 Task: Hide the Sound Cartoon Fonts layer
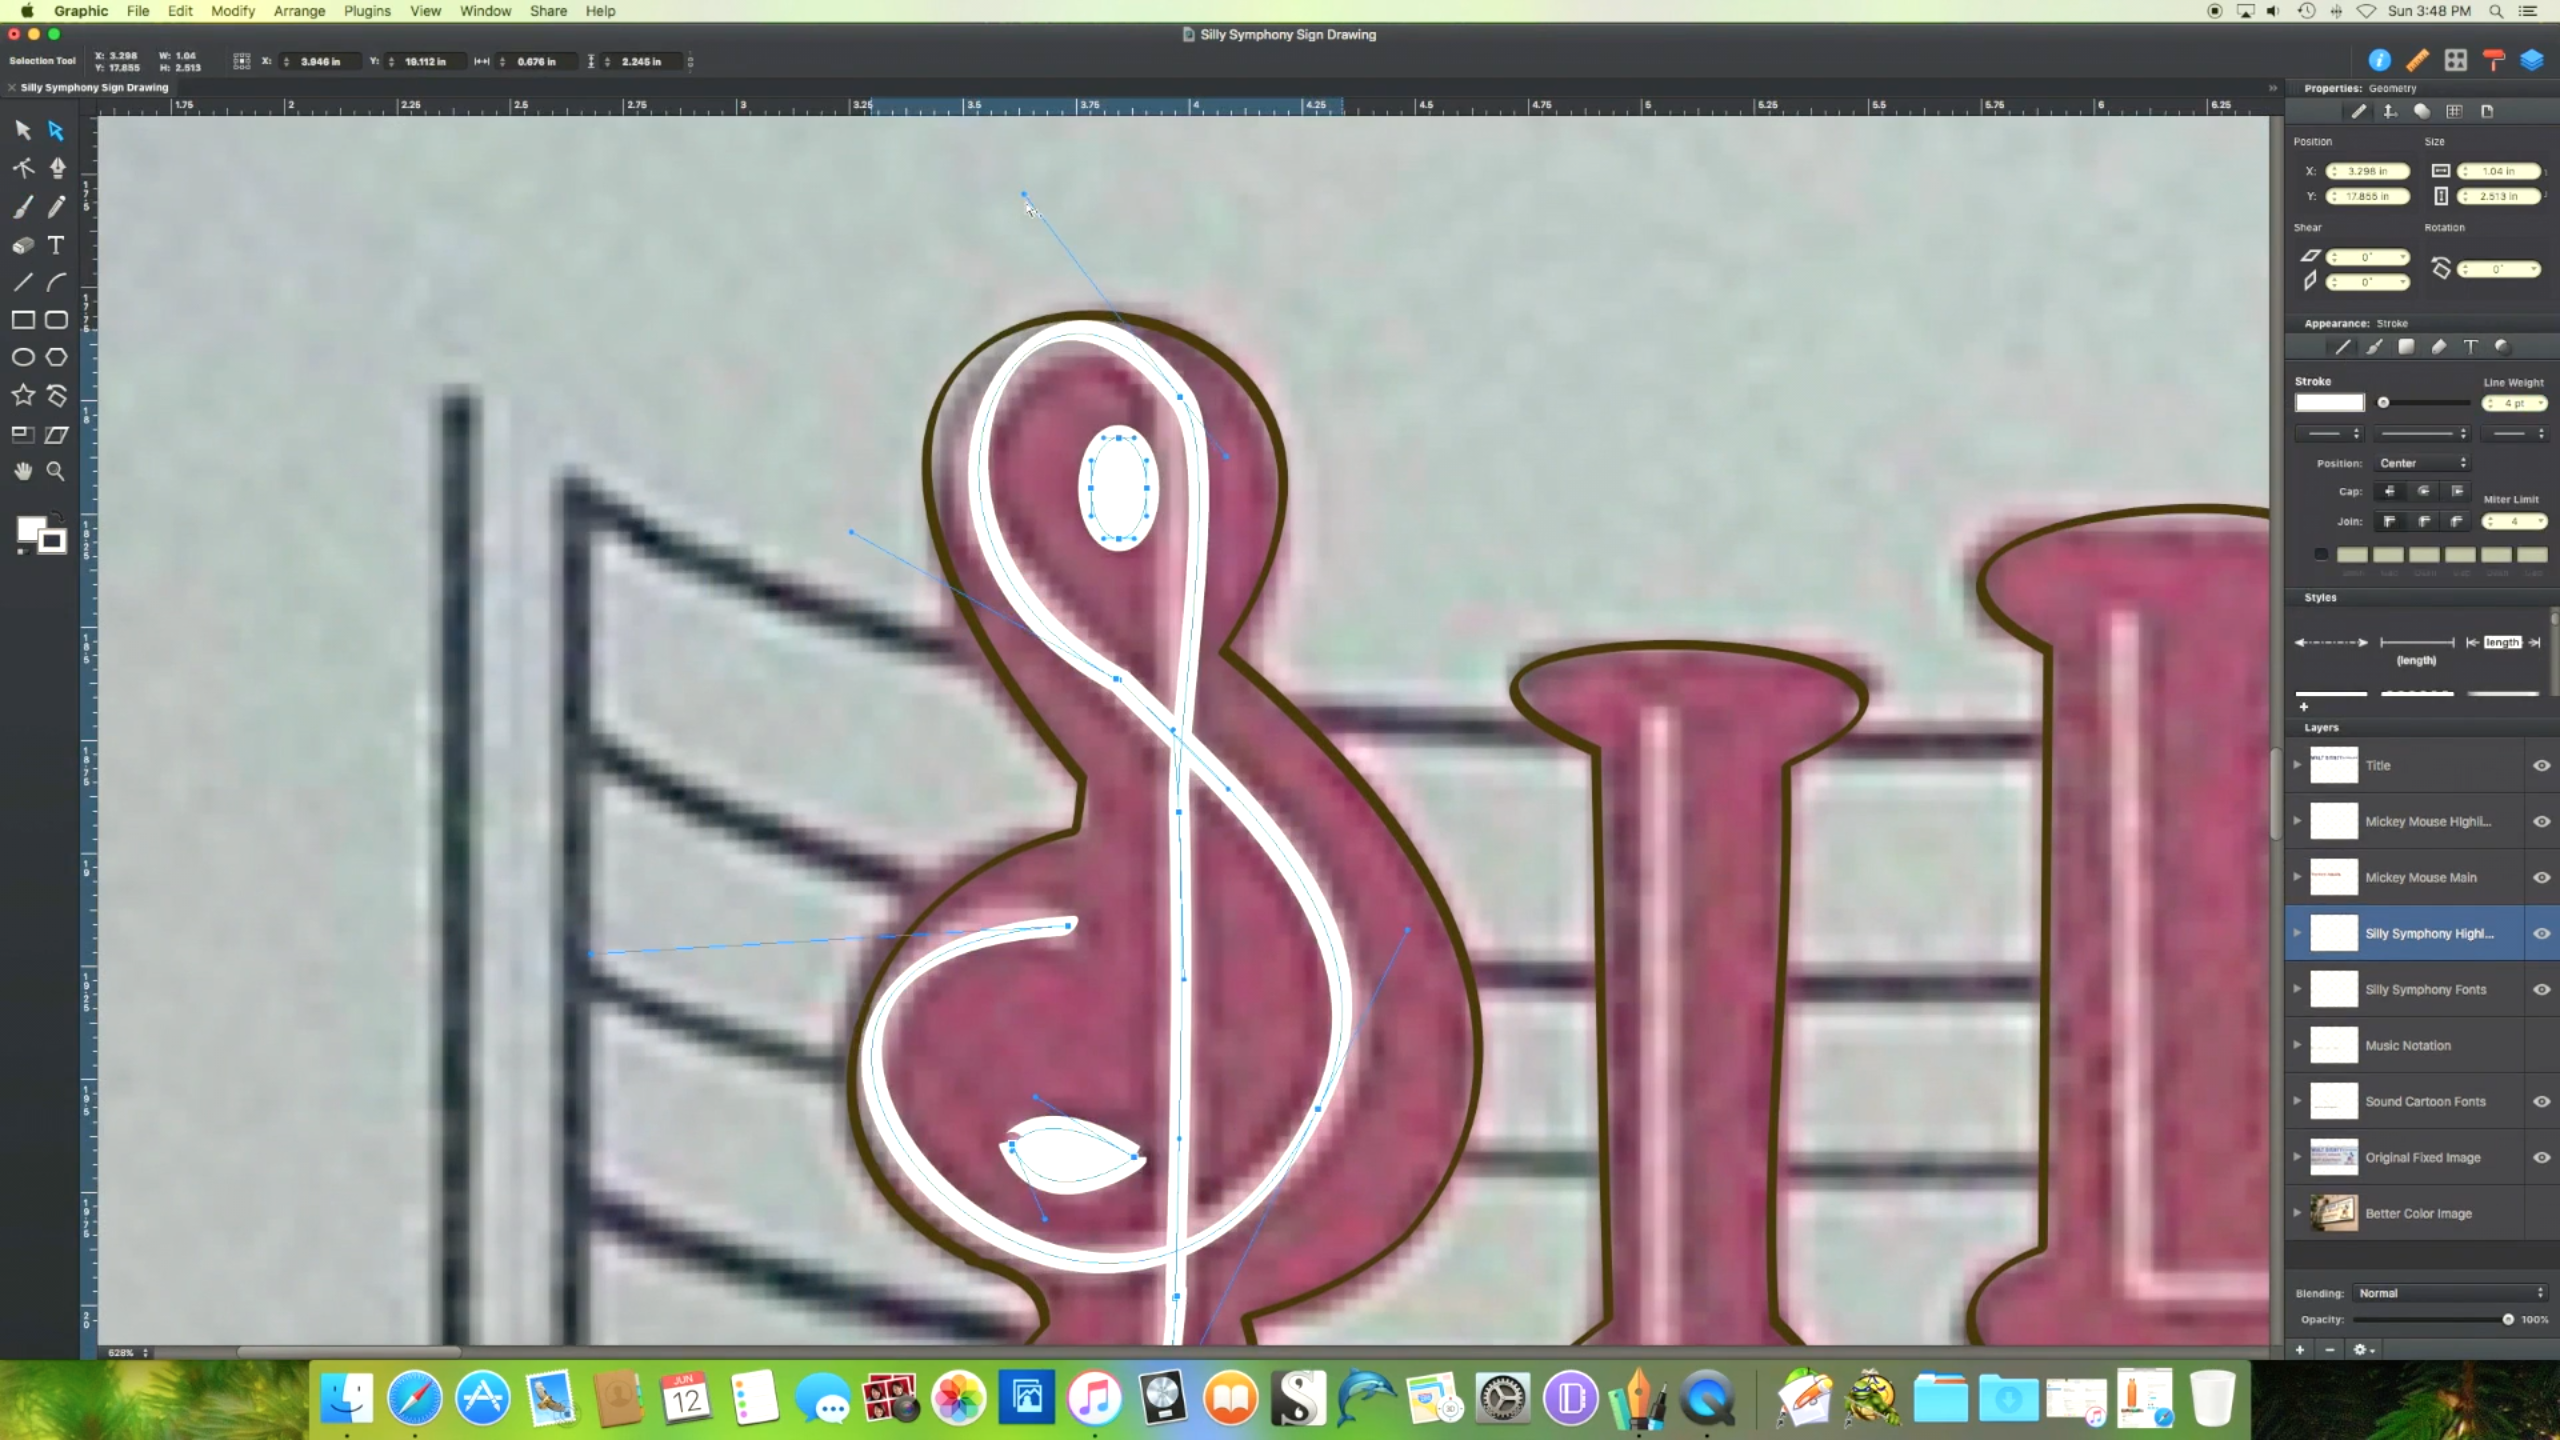pyautogui.click(x=2541, y=1101)
